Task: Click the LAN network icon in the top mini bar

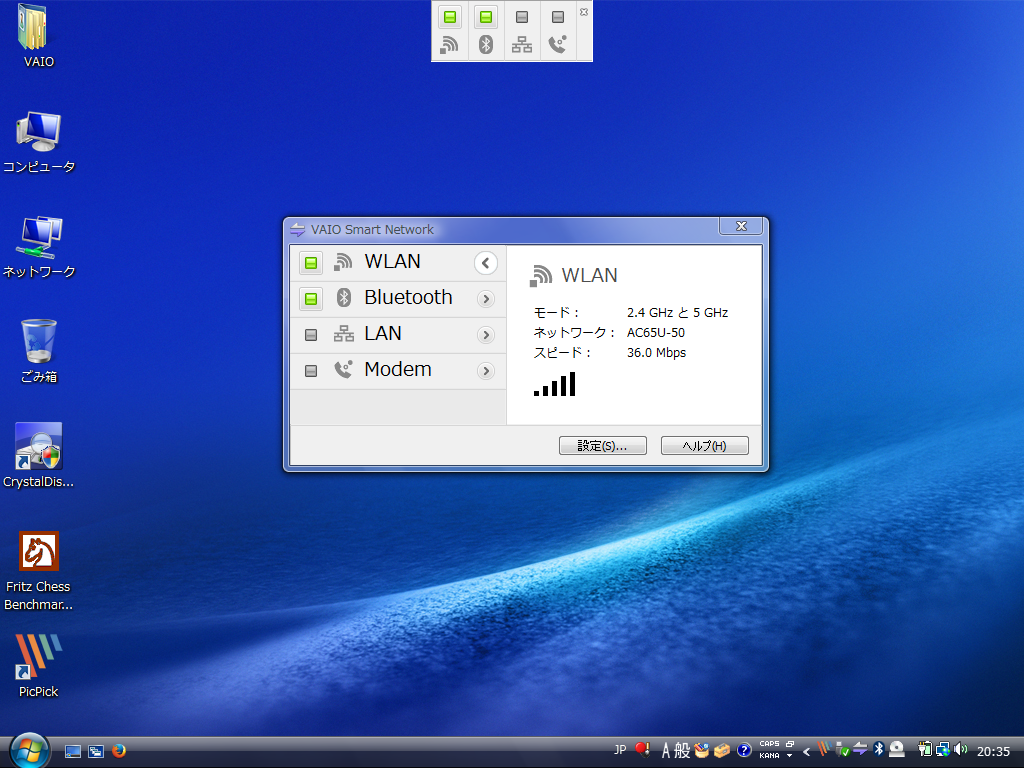Action: [x=522, y=45]
